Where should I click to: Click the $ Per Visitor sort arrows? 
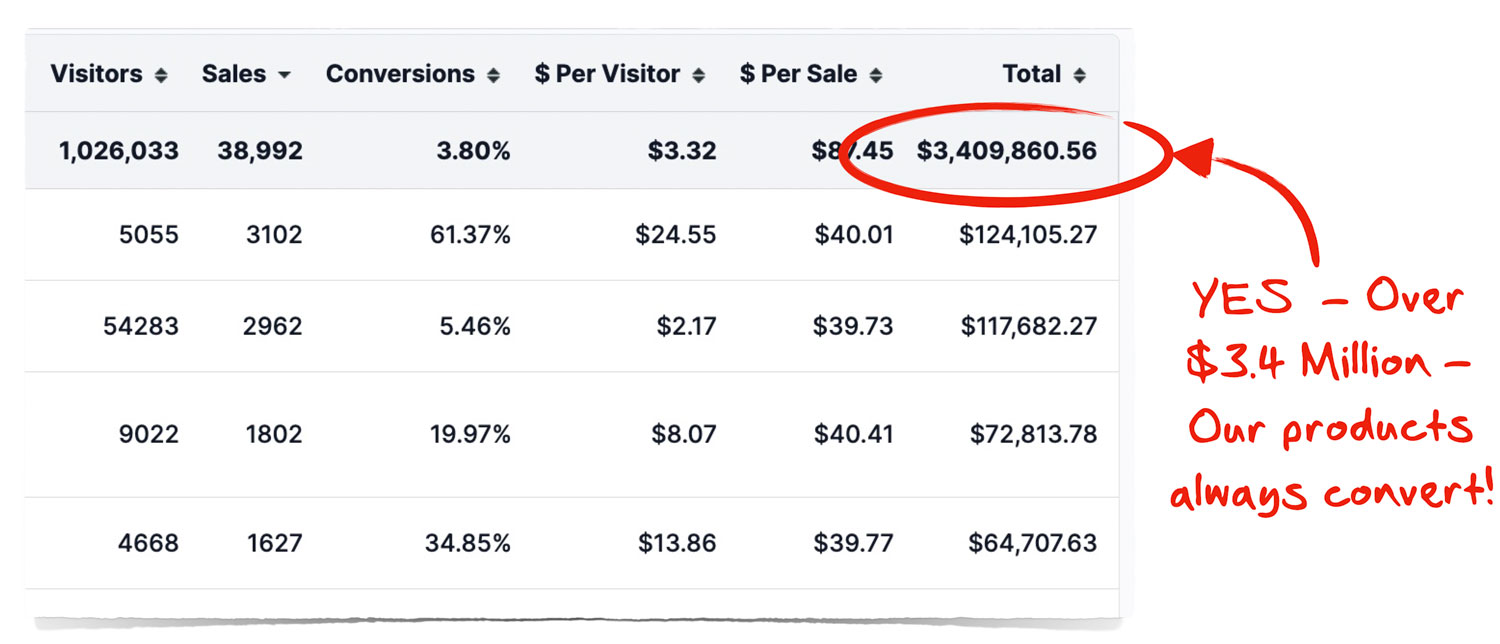point(698,76)
